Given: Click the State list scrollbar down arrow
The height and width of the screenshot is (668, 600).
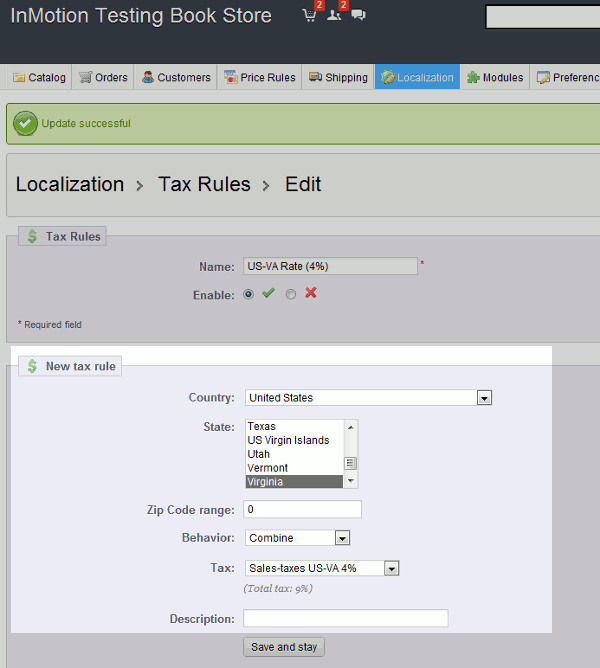Looking at the screenshot, I should [351, 481].
